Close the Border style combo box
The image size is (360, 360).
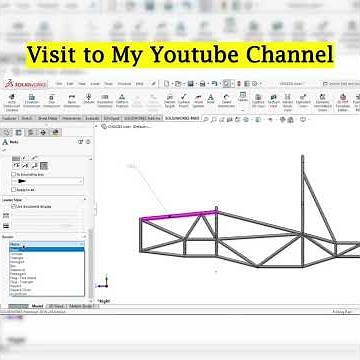click(47, 244)
